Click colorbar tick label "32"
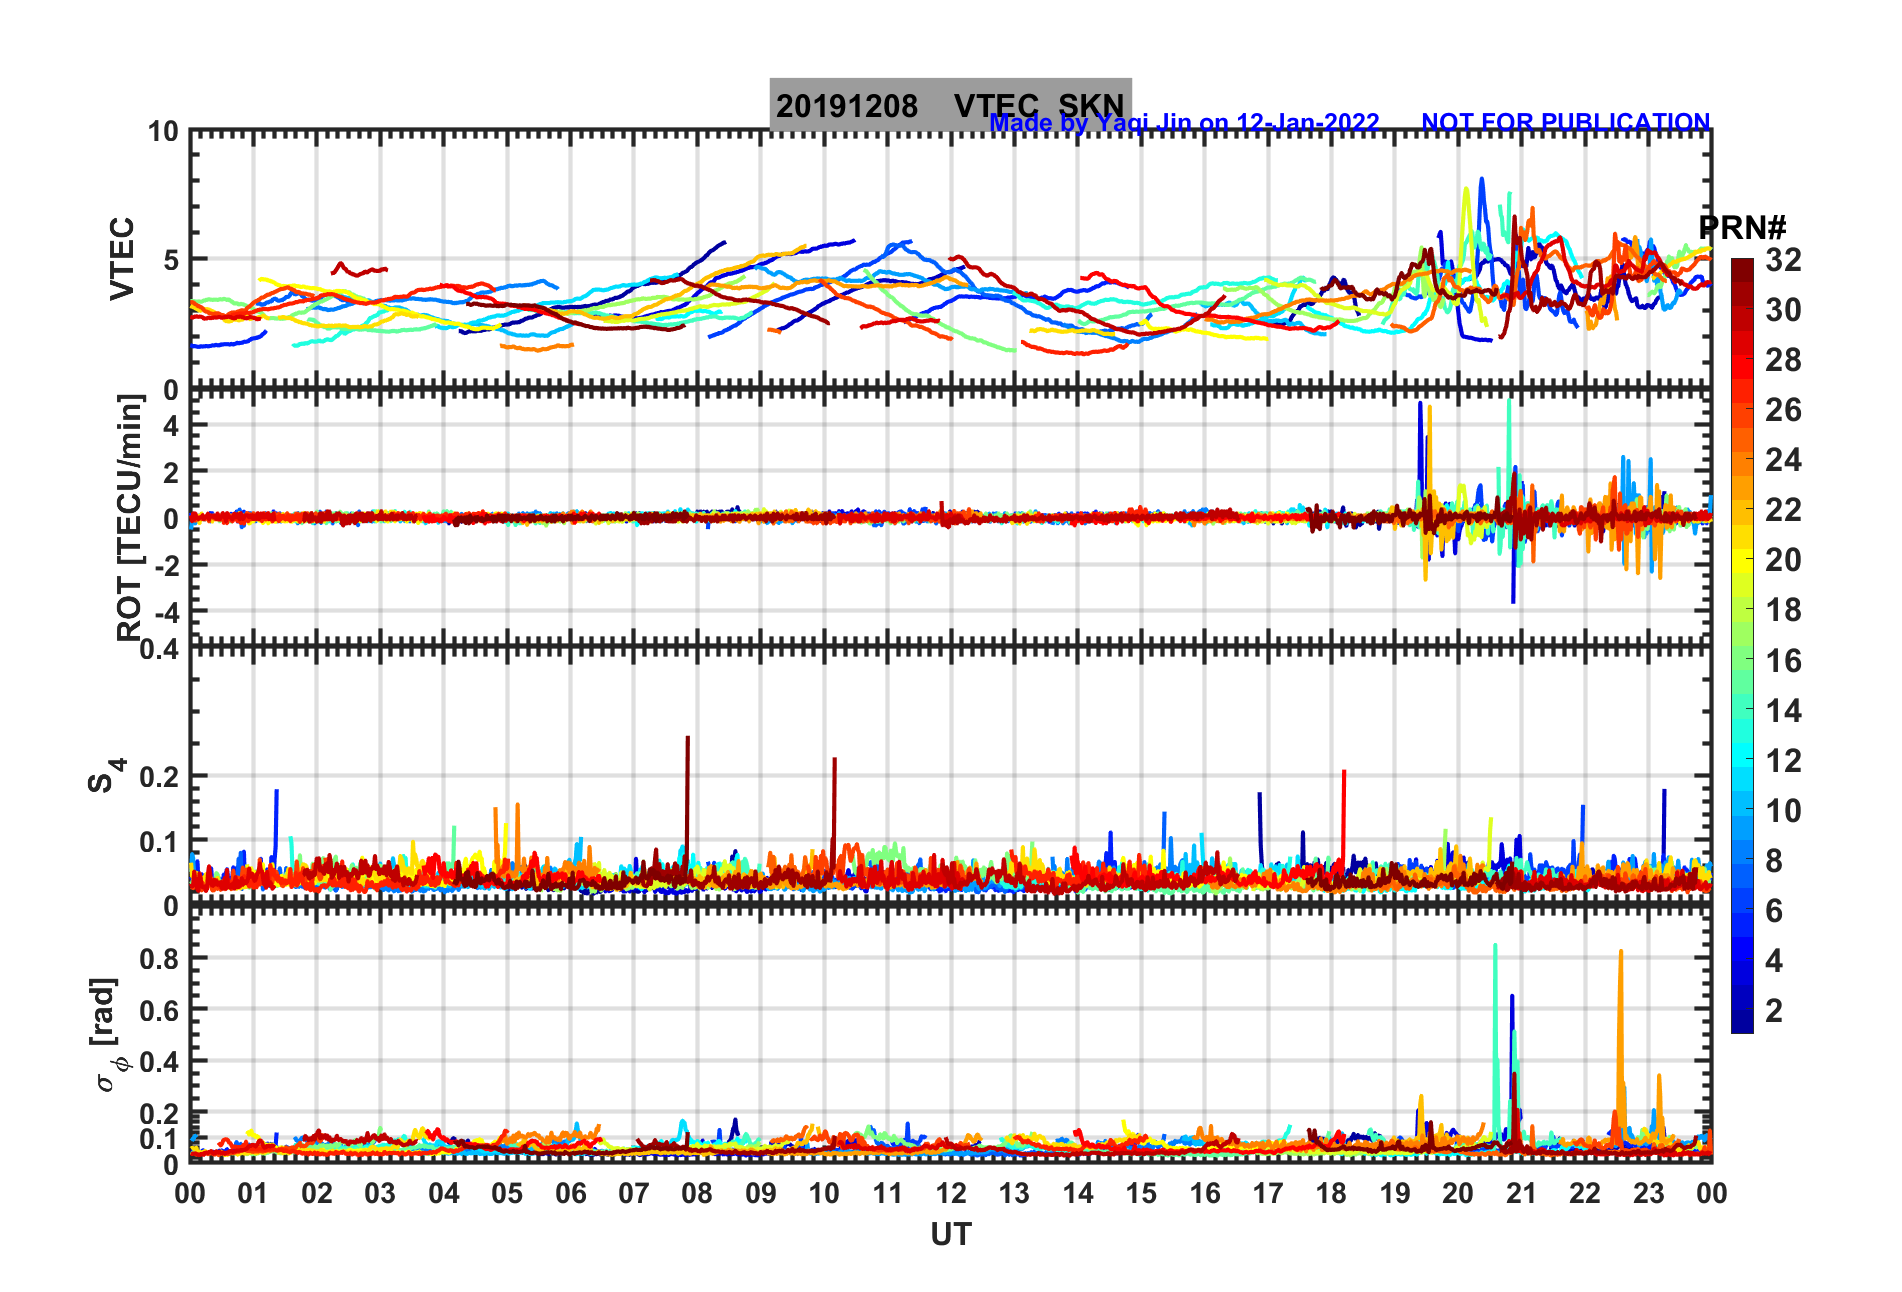Screen dimensions: 1902x1292 pos(1783,260)
